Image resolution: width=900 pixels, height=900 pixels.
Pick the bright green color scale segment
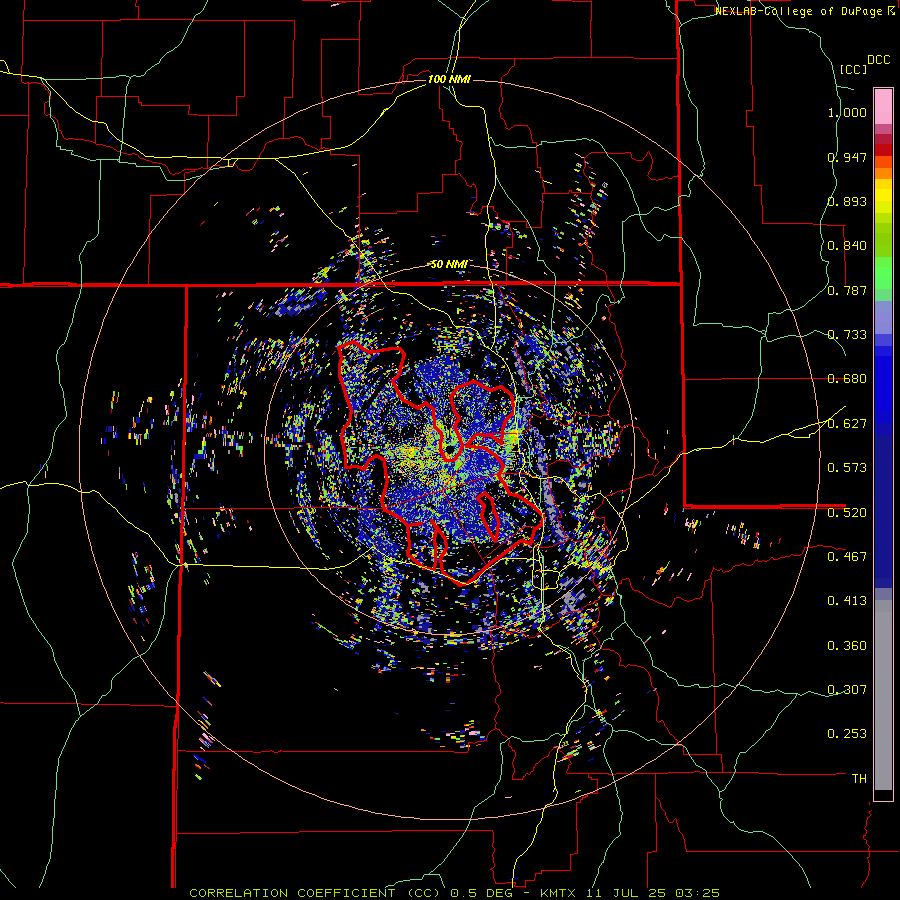tap(883, 273)
